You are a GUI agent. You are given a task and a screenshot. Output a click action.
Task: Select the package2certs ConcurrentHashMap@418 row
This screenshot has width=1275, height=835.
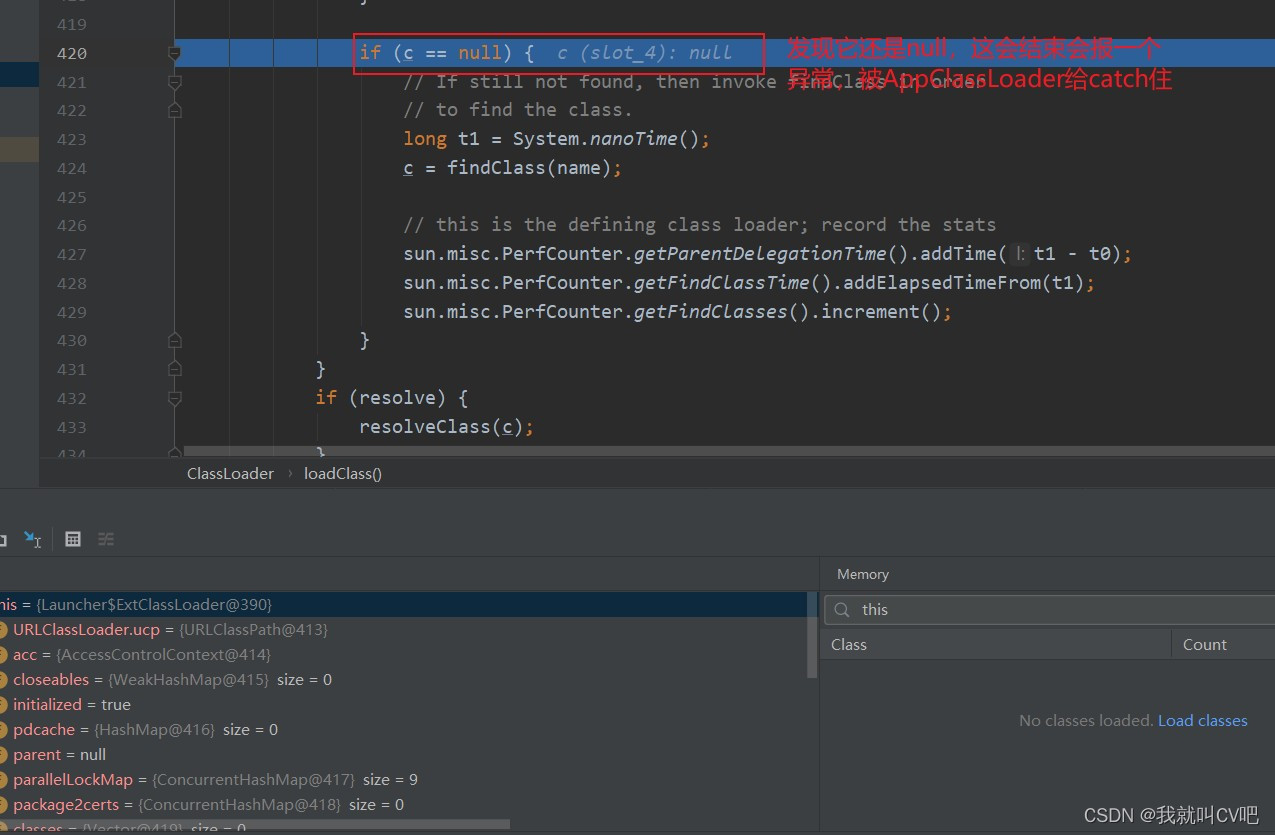point(403,805)
